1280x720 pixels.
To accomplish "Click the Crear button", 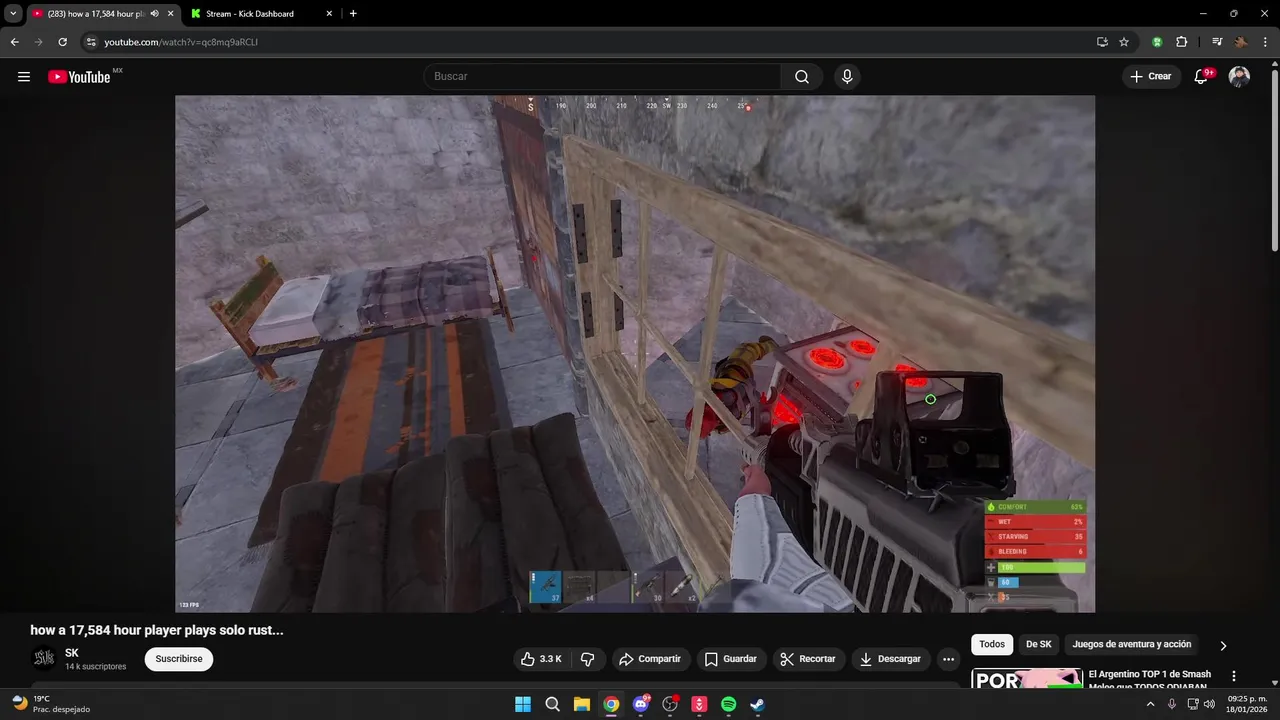I will tap(1150, 77).
